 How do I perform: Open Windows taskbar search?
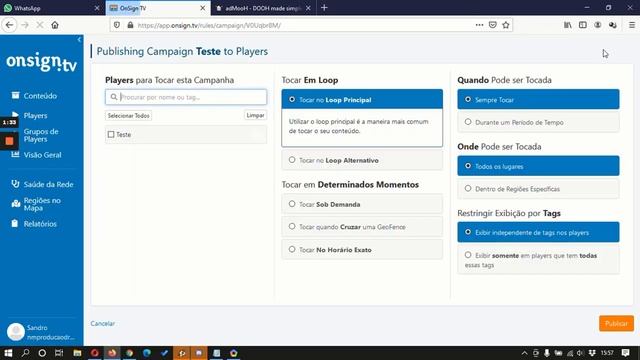pyautogui.click(x=25, y=353)
